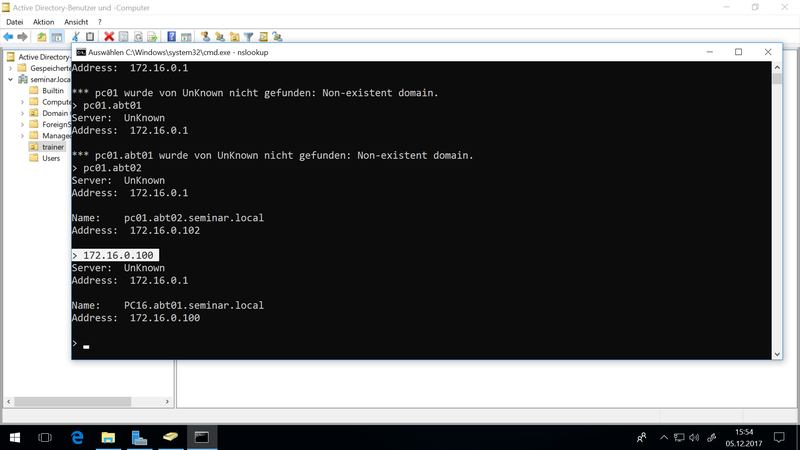
Task: Open Task View on taskbar
Action: 45,437
